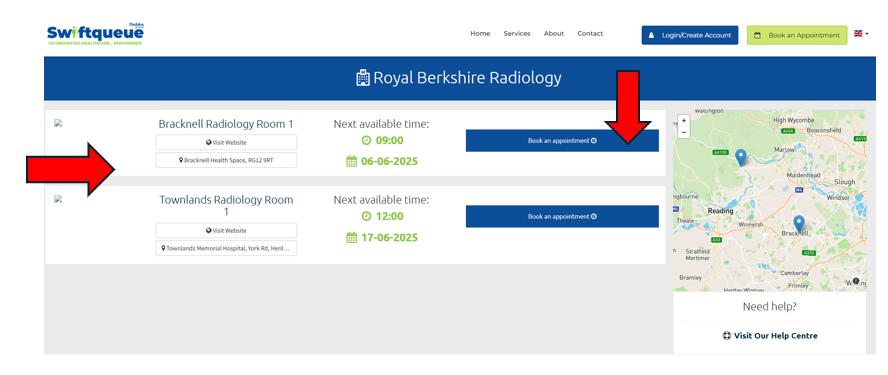This screenshot has height=375, width=888.
Task: Click the Bracknell 09:00 clock icon
Action: coord(366,140)
